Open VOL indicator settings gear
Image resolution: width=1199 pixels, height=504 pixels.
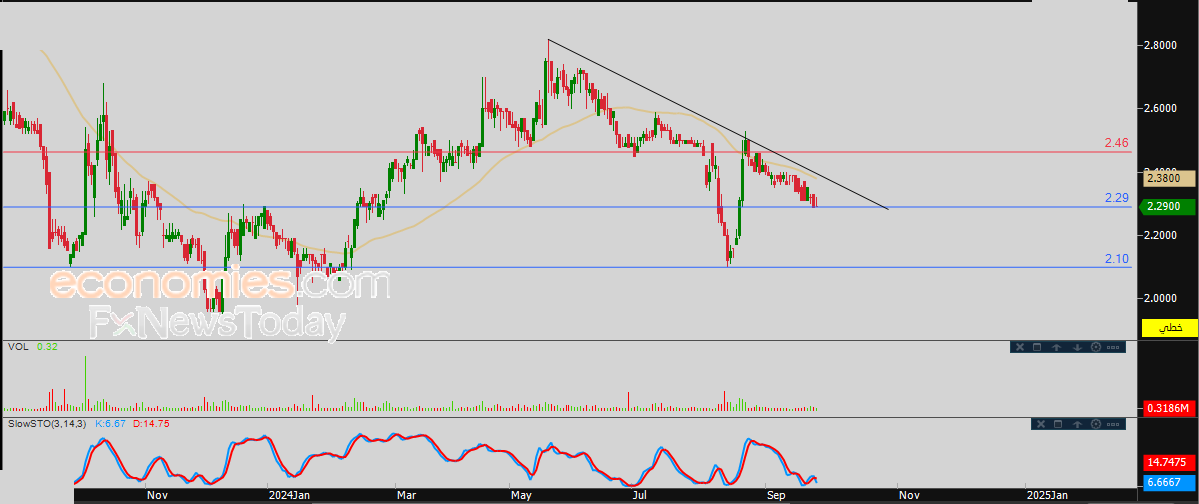[1096, 347]
